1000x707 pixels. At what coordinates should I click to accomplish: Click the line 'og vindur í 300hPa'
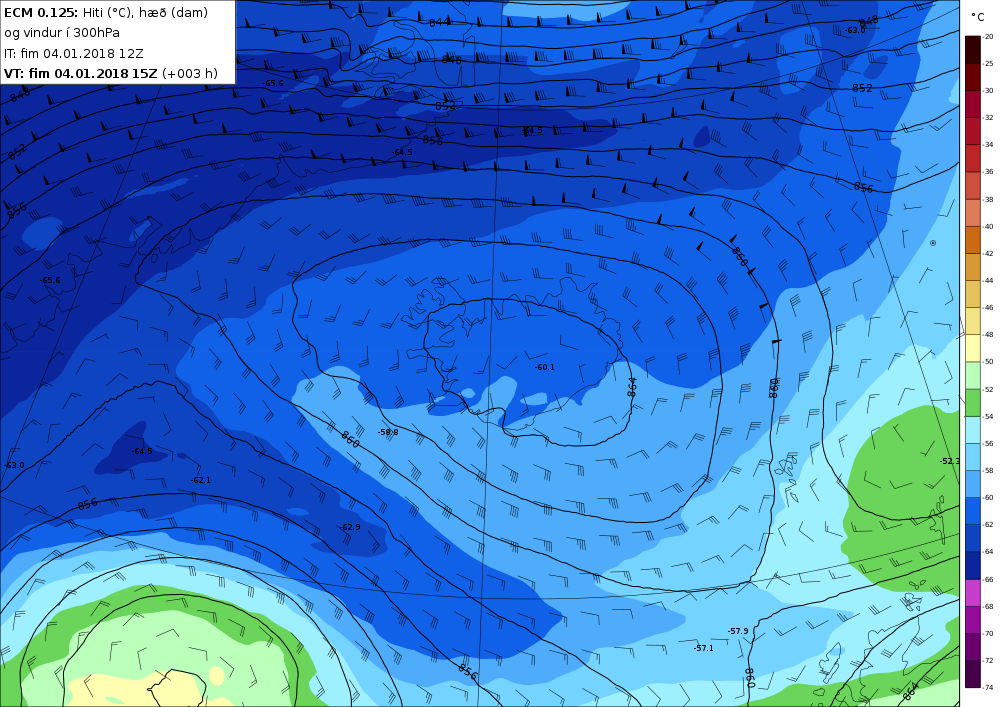coord(62,33)
